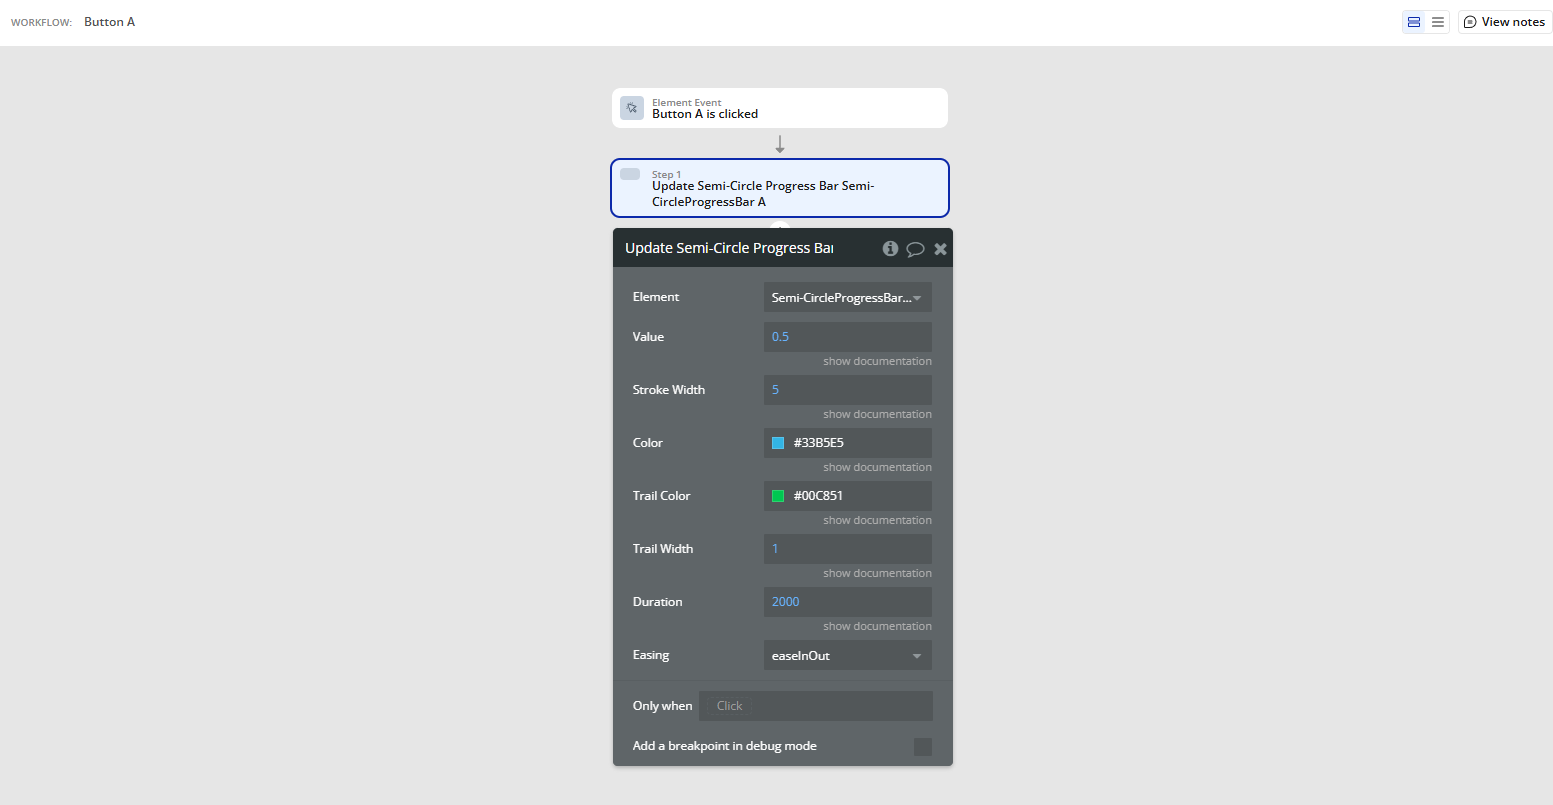Click the Value field containing 0.5
This screenshot has width=1553, height=805.
pos(847,336)
